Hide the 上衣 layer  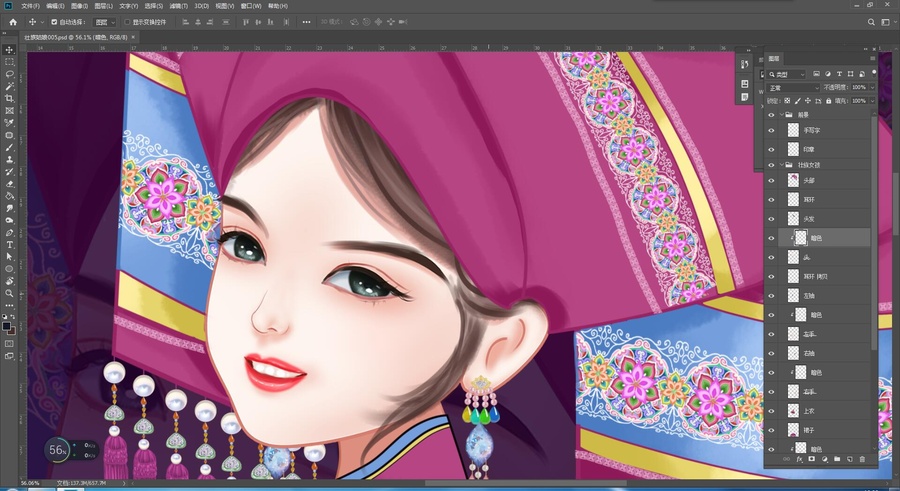[771, 411]
